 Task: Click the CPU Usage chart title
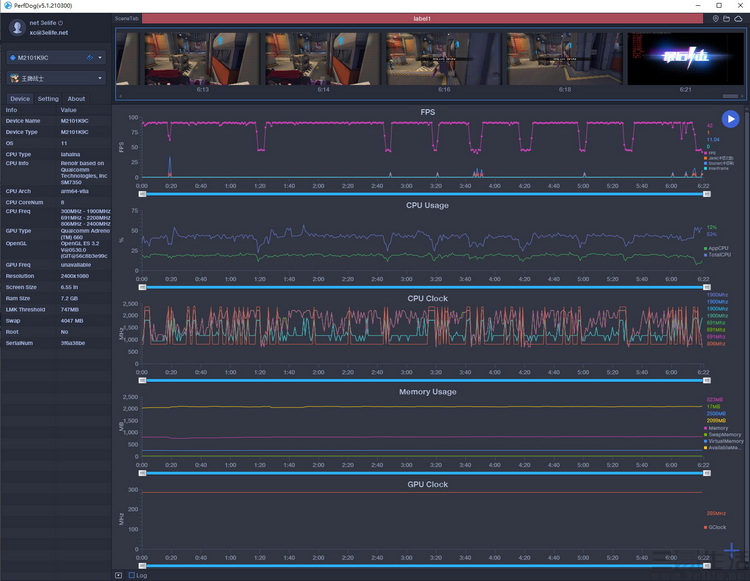(428, 205)
